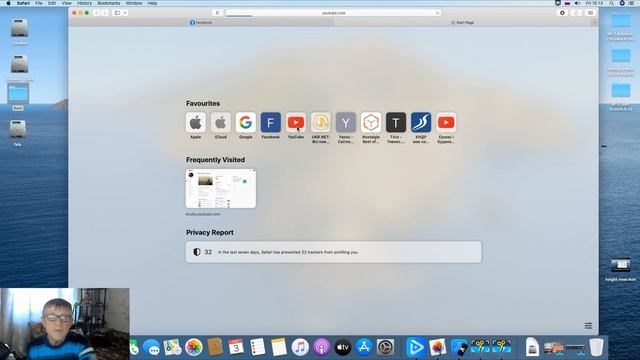Open the Facebook favourite
640x360 pixels.
271,122
